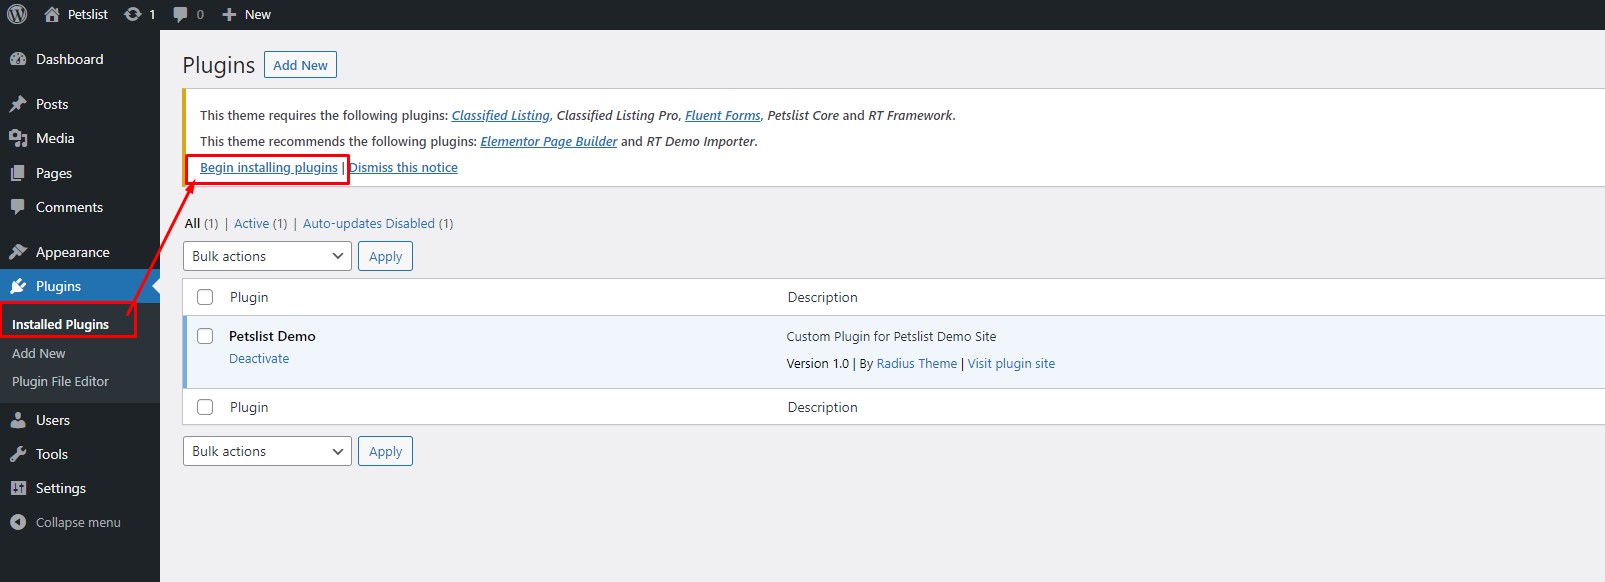Open Plugin File Editor submenu item
The height and width of the screenshot is (582, 1605).
[x=60, y=381]
